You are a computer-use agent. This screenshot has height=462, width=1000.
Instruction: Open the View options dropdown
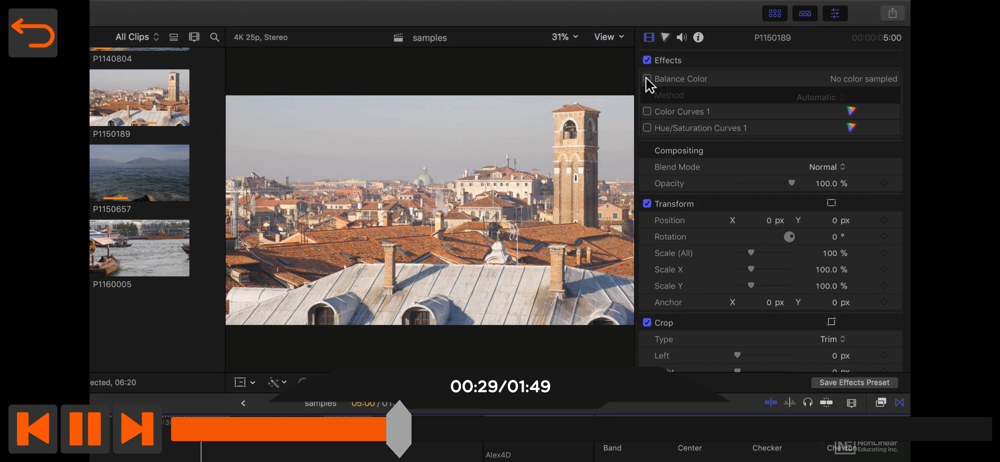(609, 37)
